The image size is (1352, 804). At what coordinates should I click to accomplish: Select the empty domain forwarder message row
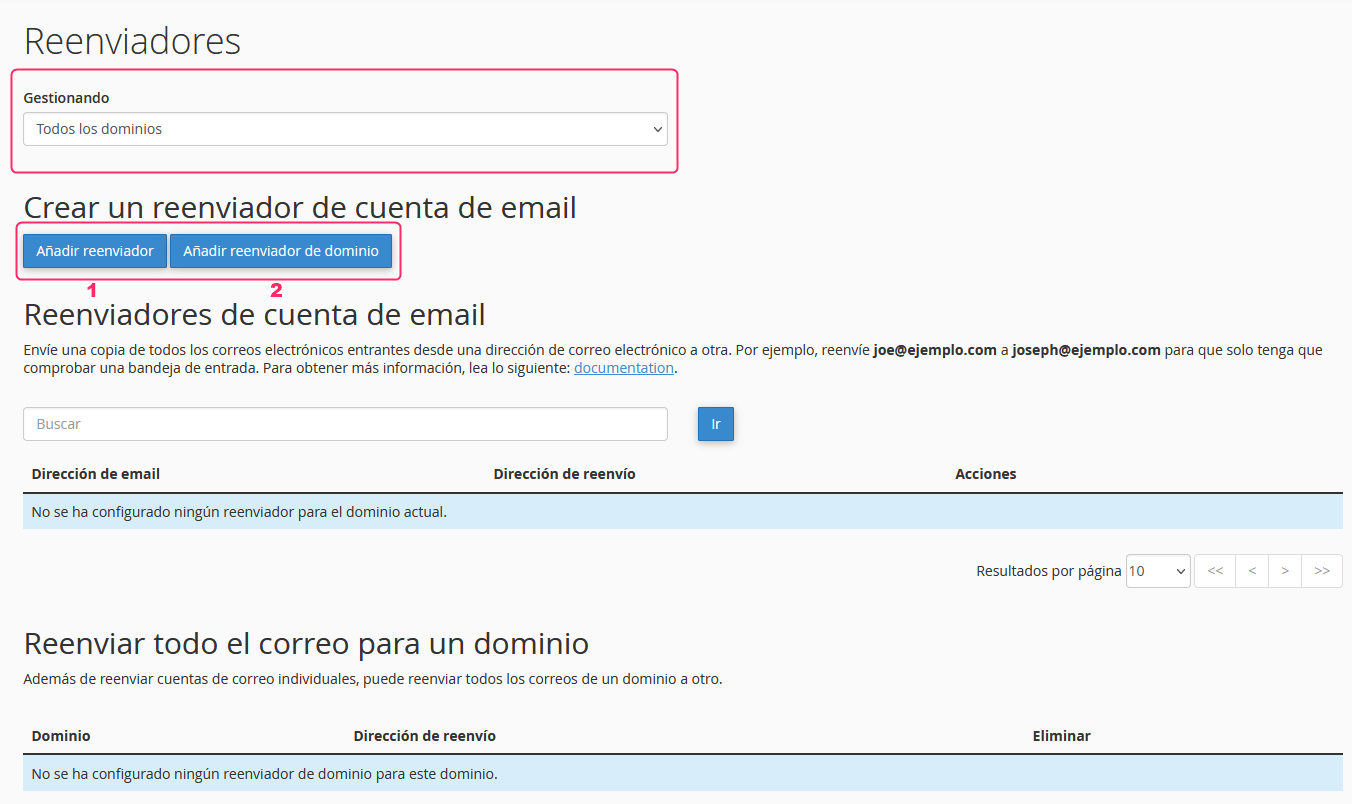pos(682,774)
